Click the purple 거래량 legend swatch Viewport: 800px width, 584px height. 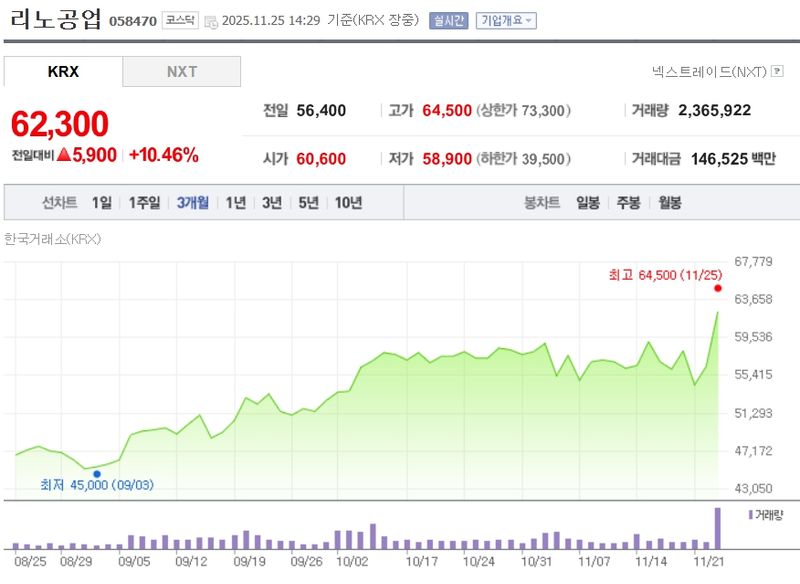(x=750, y=514)
